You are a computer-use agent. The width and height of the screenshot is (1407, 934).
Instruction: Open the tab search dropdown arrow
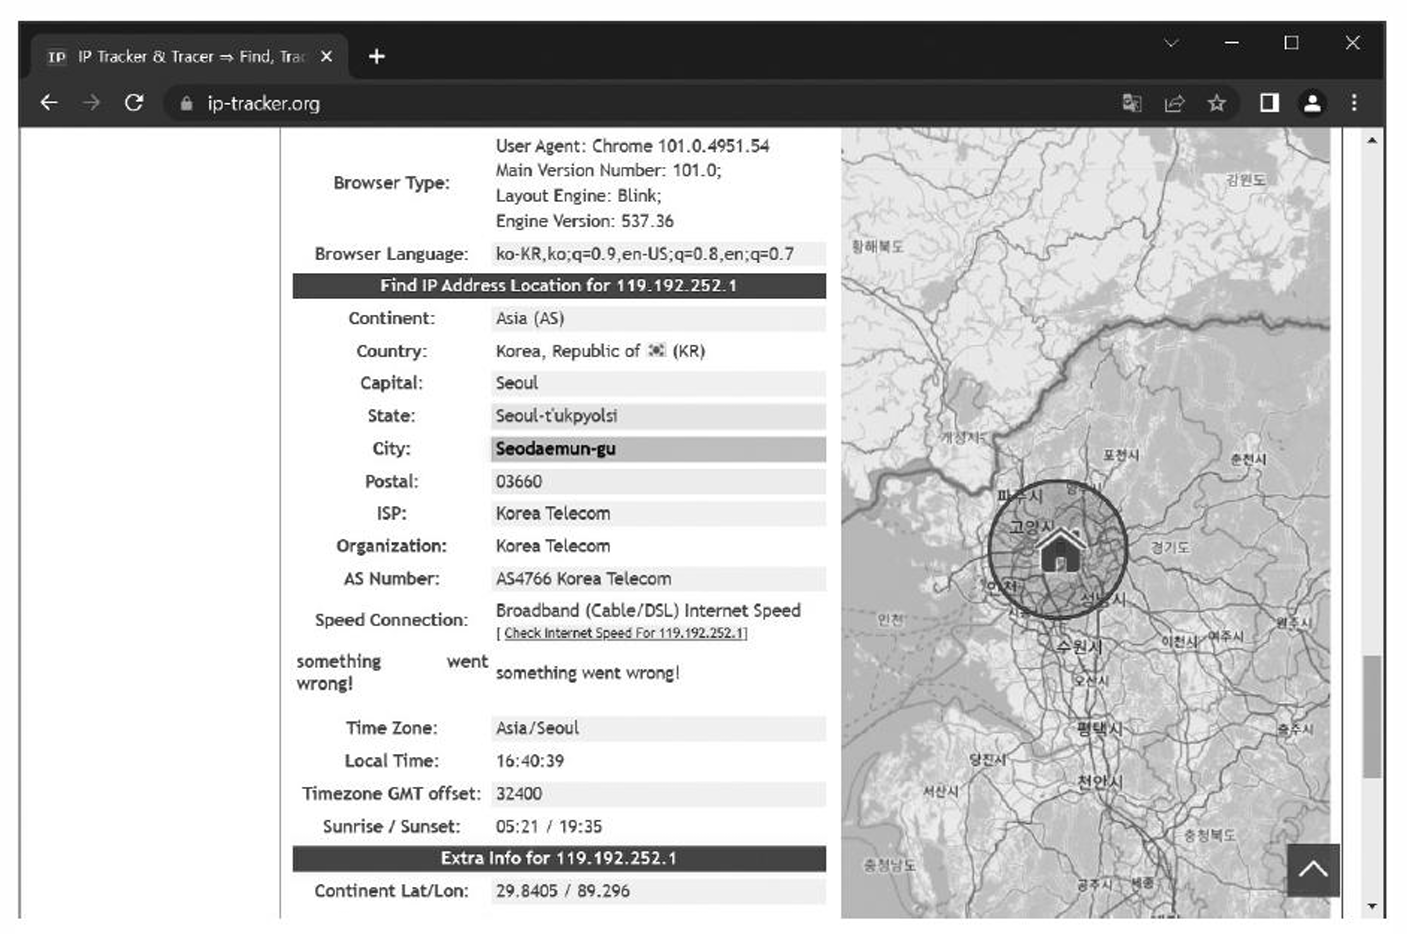(1171, 43)
